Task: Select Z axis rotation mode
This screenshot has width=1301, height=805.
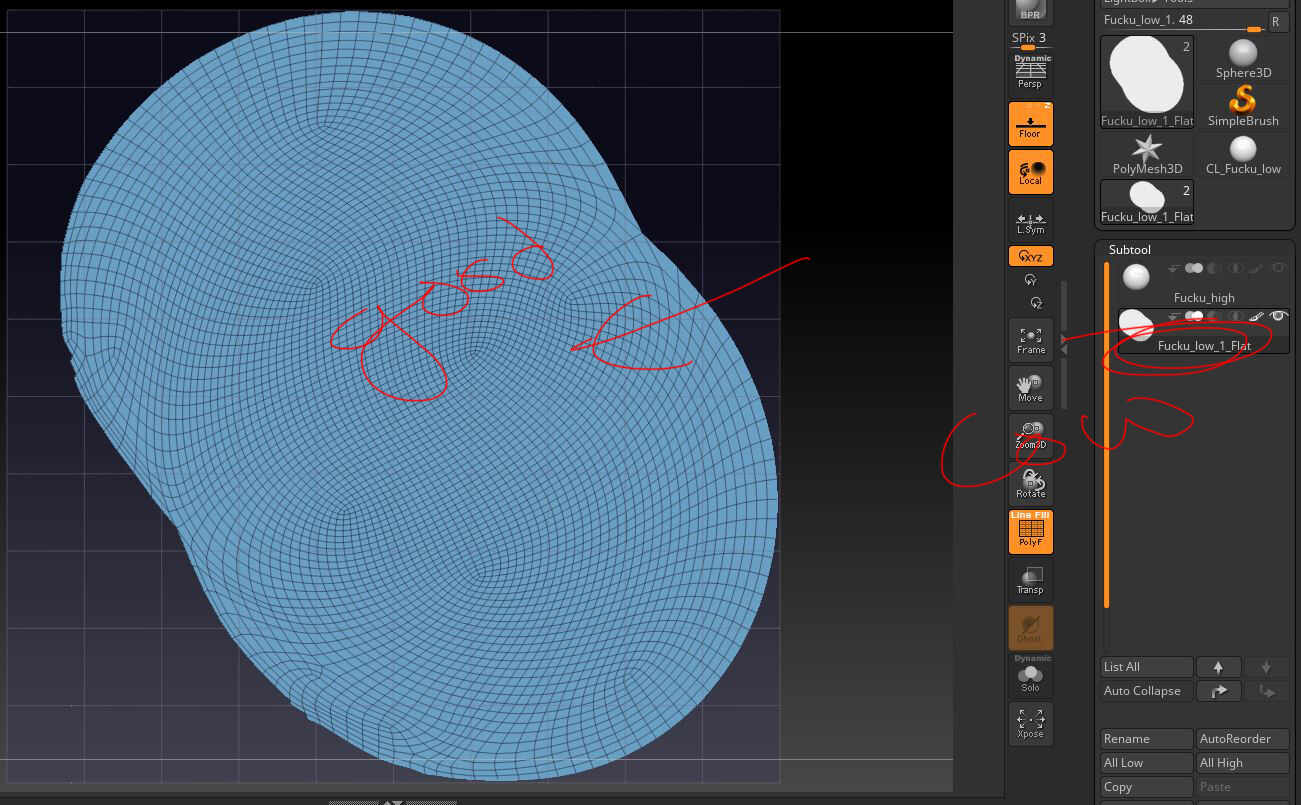Action: click(1036, 302)
